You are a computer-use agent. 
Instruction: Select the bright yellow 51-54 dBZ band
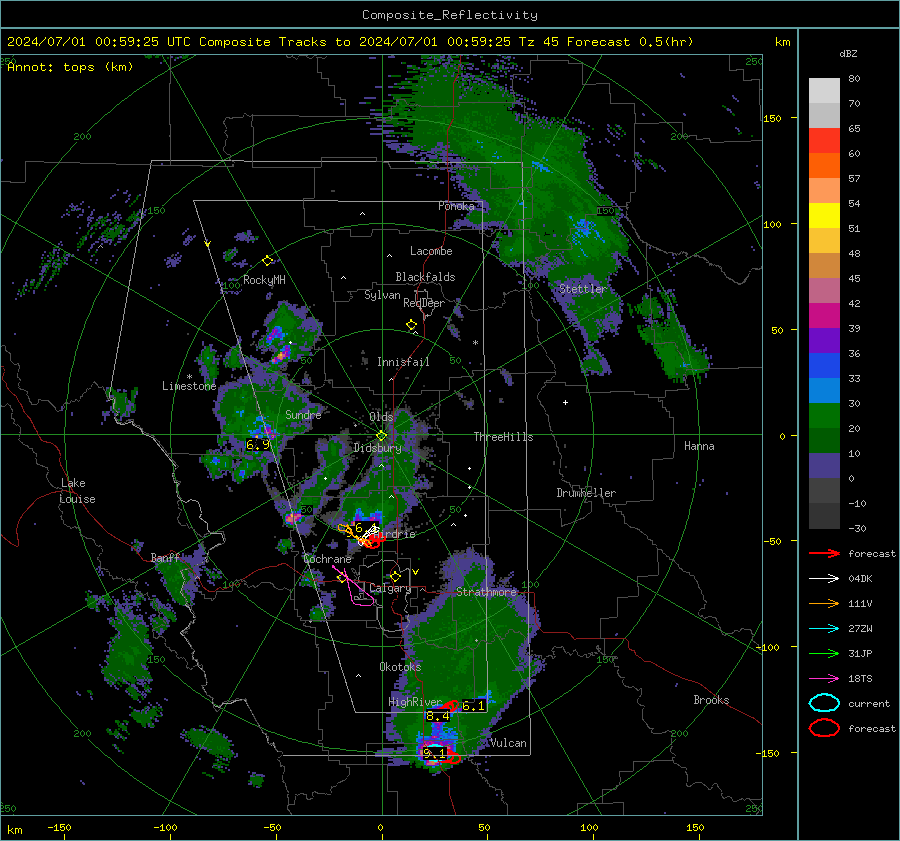click(x=824, y=216)
